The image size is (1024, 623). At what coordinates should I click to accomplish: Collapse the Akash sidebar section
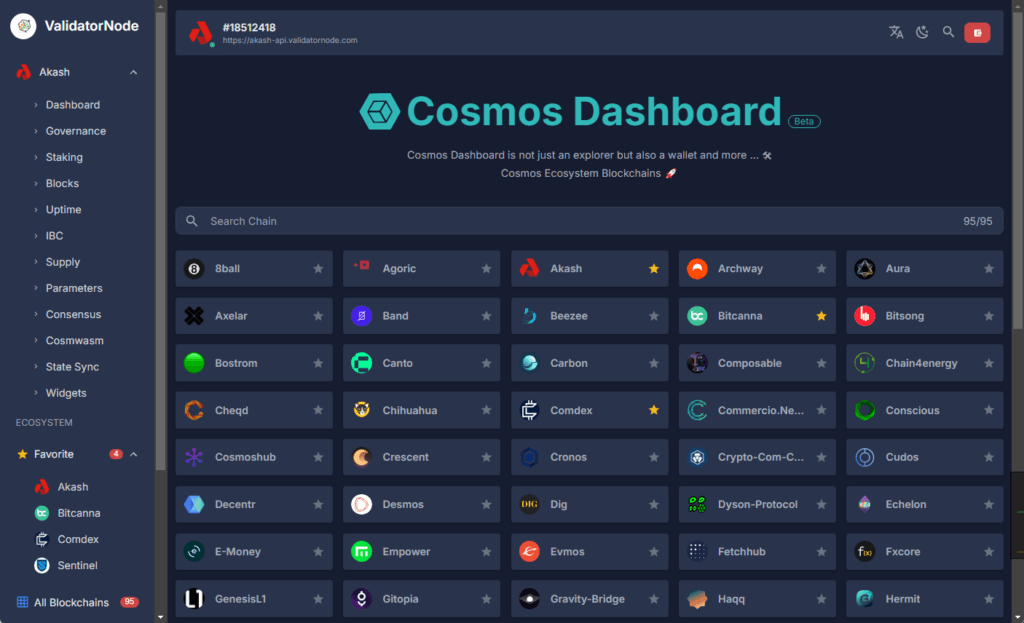(x=134, y=73)
